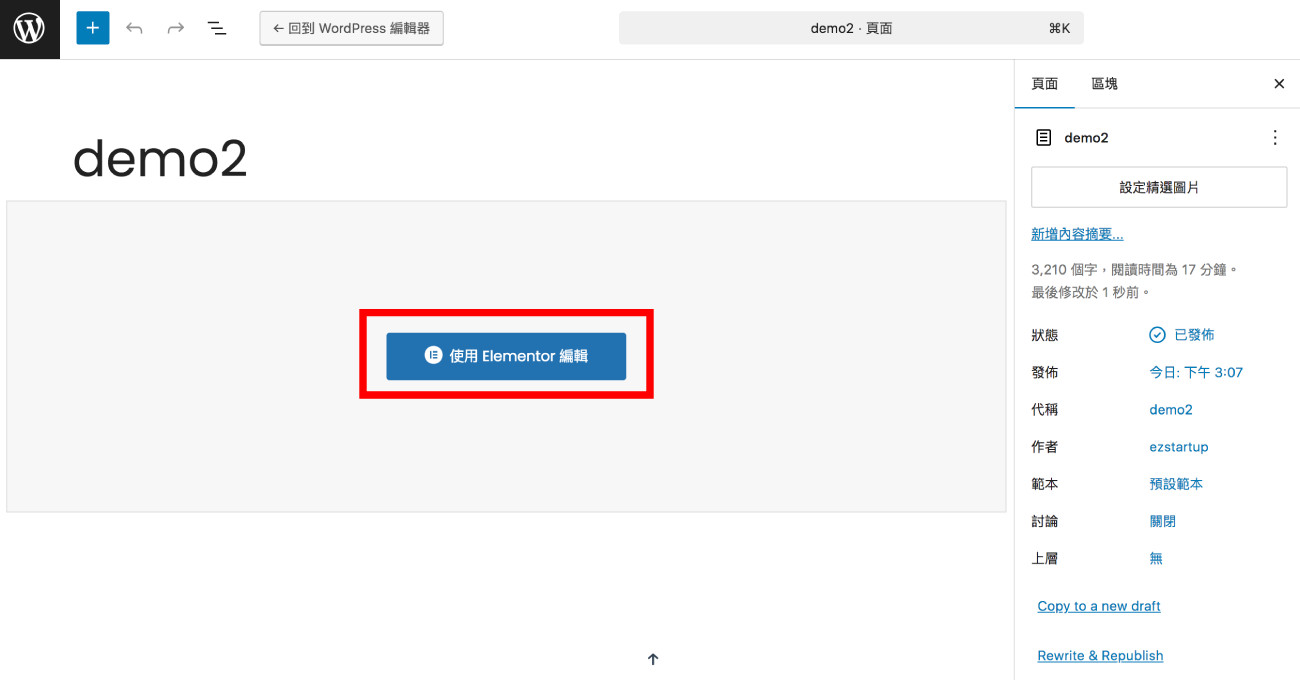
Task: Open the demo2 page actions menu
Action: point(1274,138)
